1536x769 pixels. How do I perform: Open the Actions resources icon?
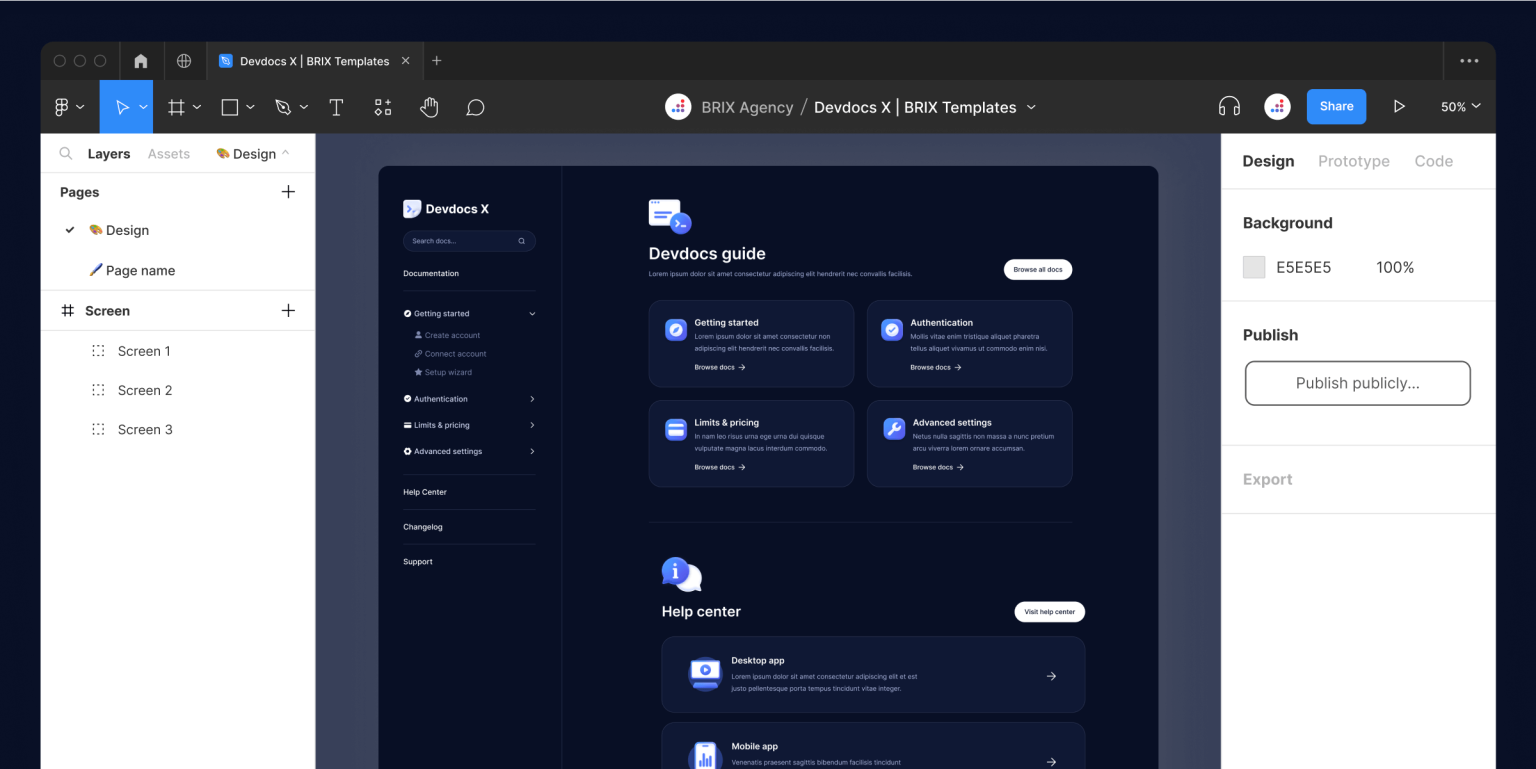click(382, 106)
